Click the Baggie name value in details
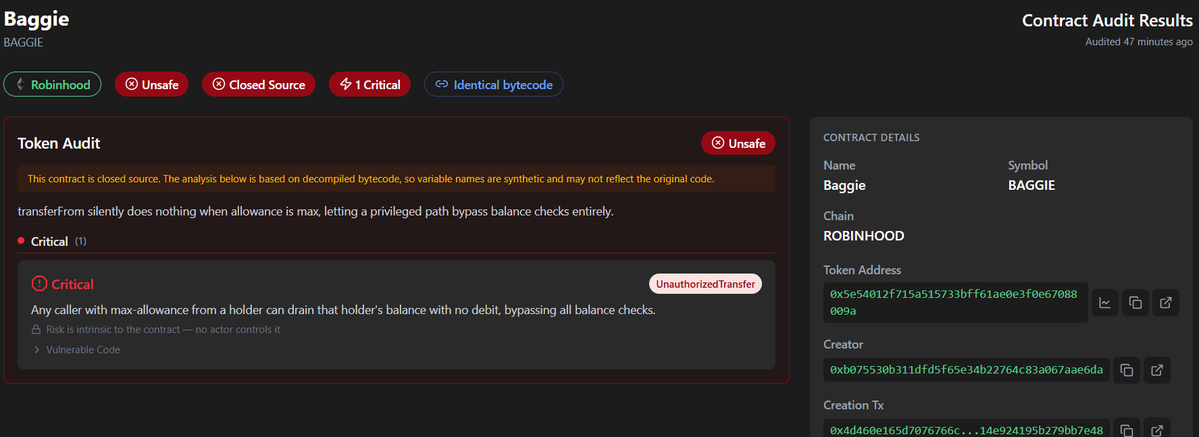 click(x=844, y=185)
